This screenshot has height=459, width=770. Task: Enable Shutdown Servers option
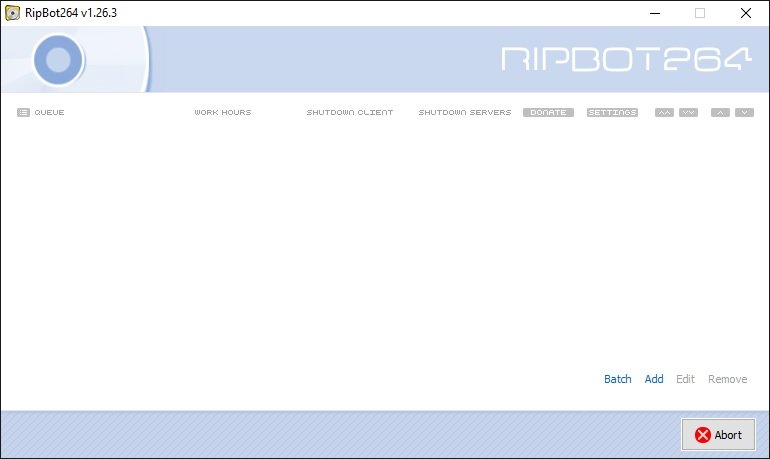point(464,113)
